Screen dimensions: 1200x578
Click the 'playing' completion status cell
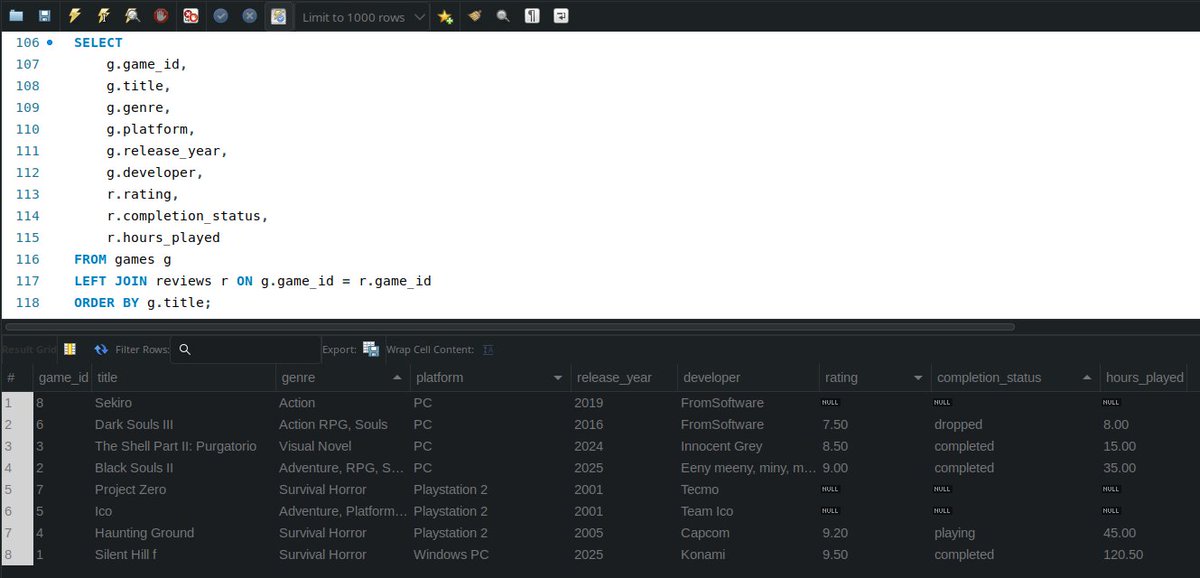point(1014,533)
